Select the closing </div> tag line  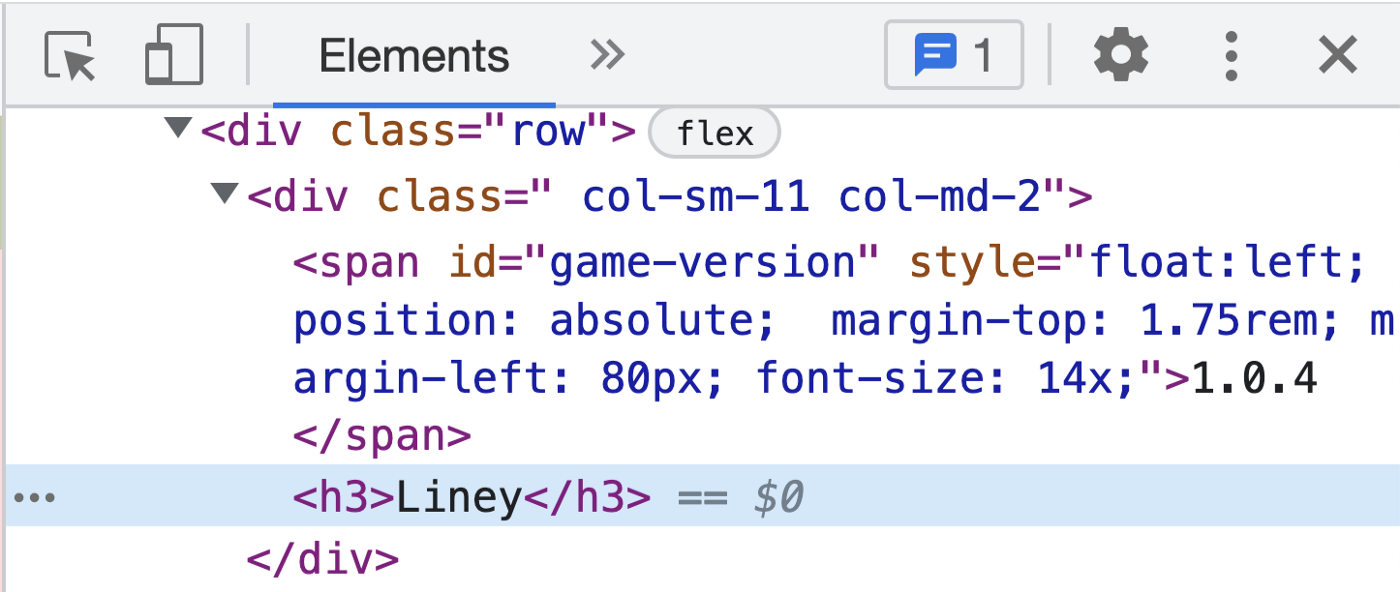coord(323,559)
